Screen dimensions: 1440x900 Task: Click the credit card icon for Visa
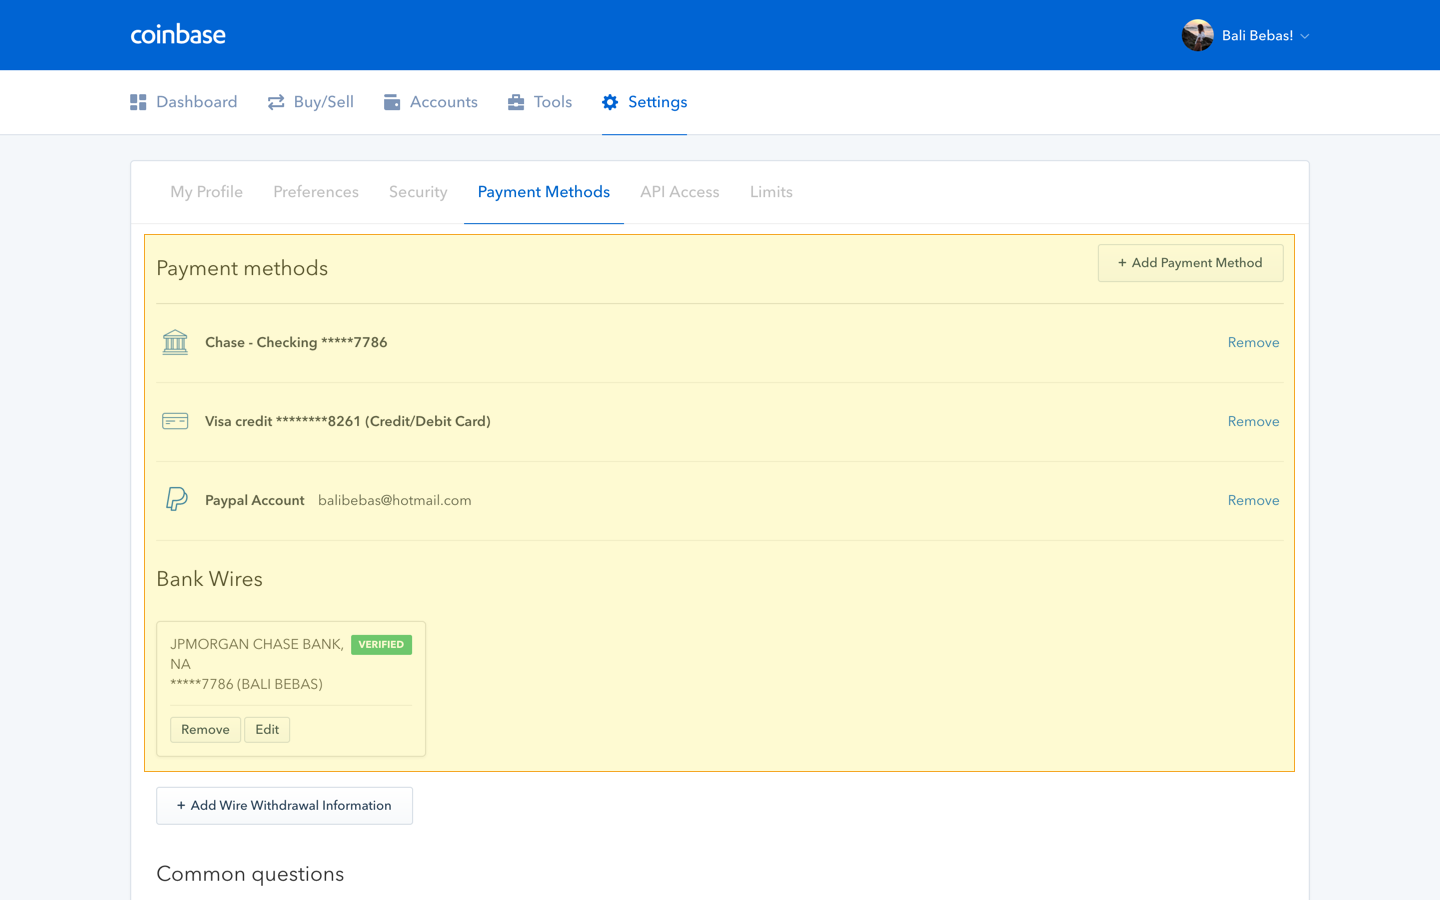[175, 421]
